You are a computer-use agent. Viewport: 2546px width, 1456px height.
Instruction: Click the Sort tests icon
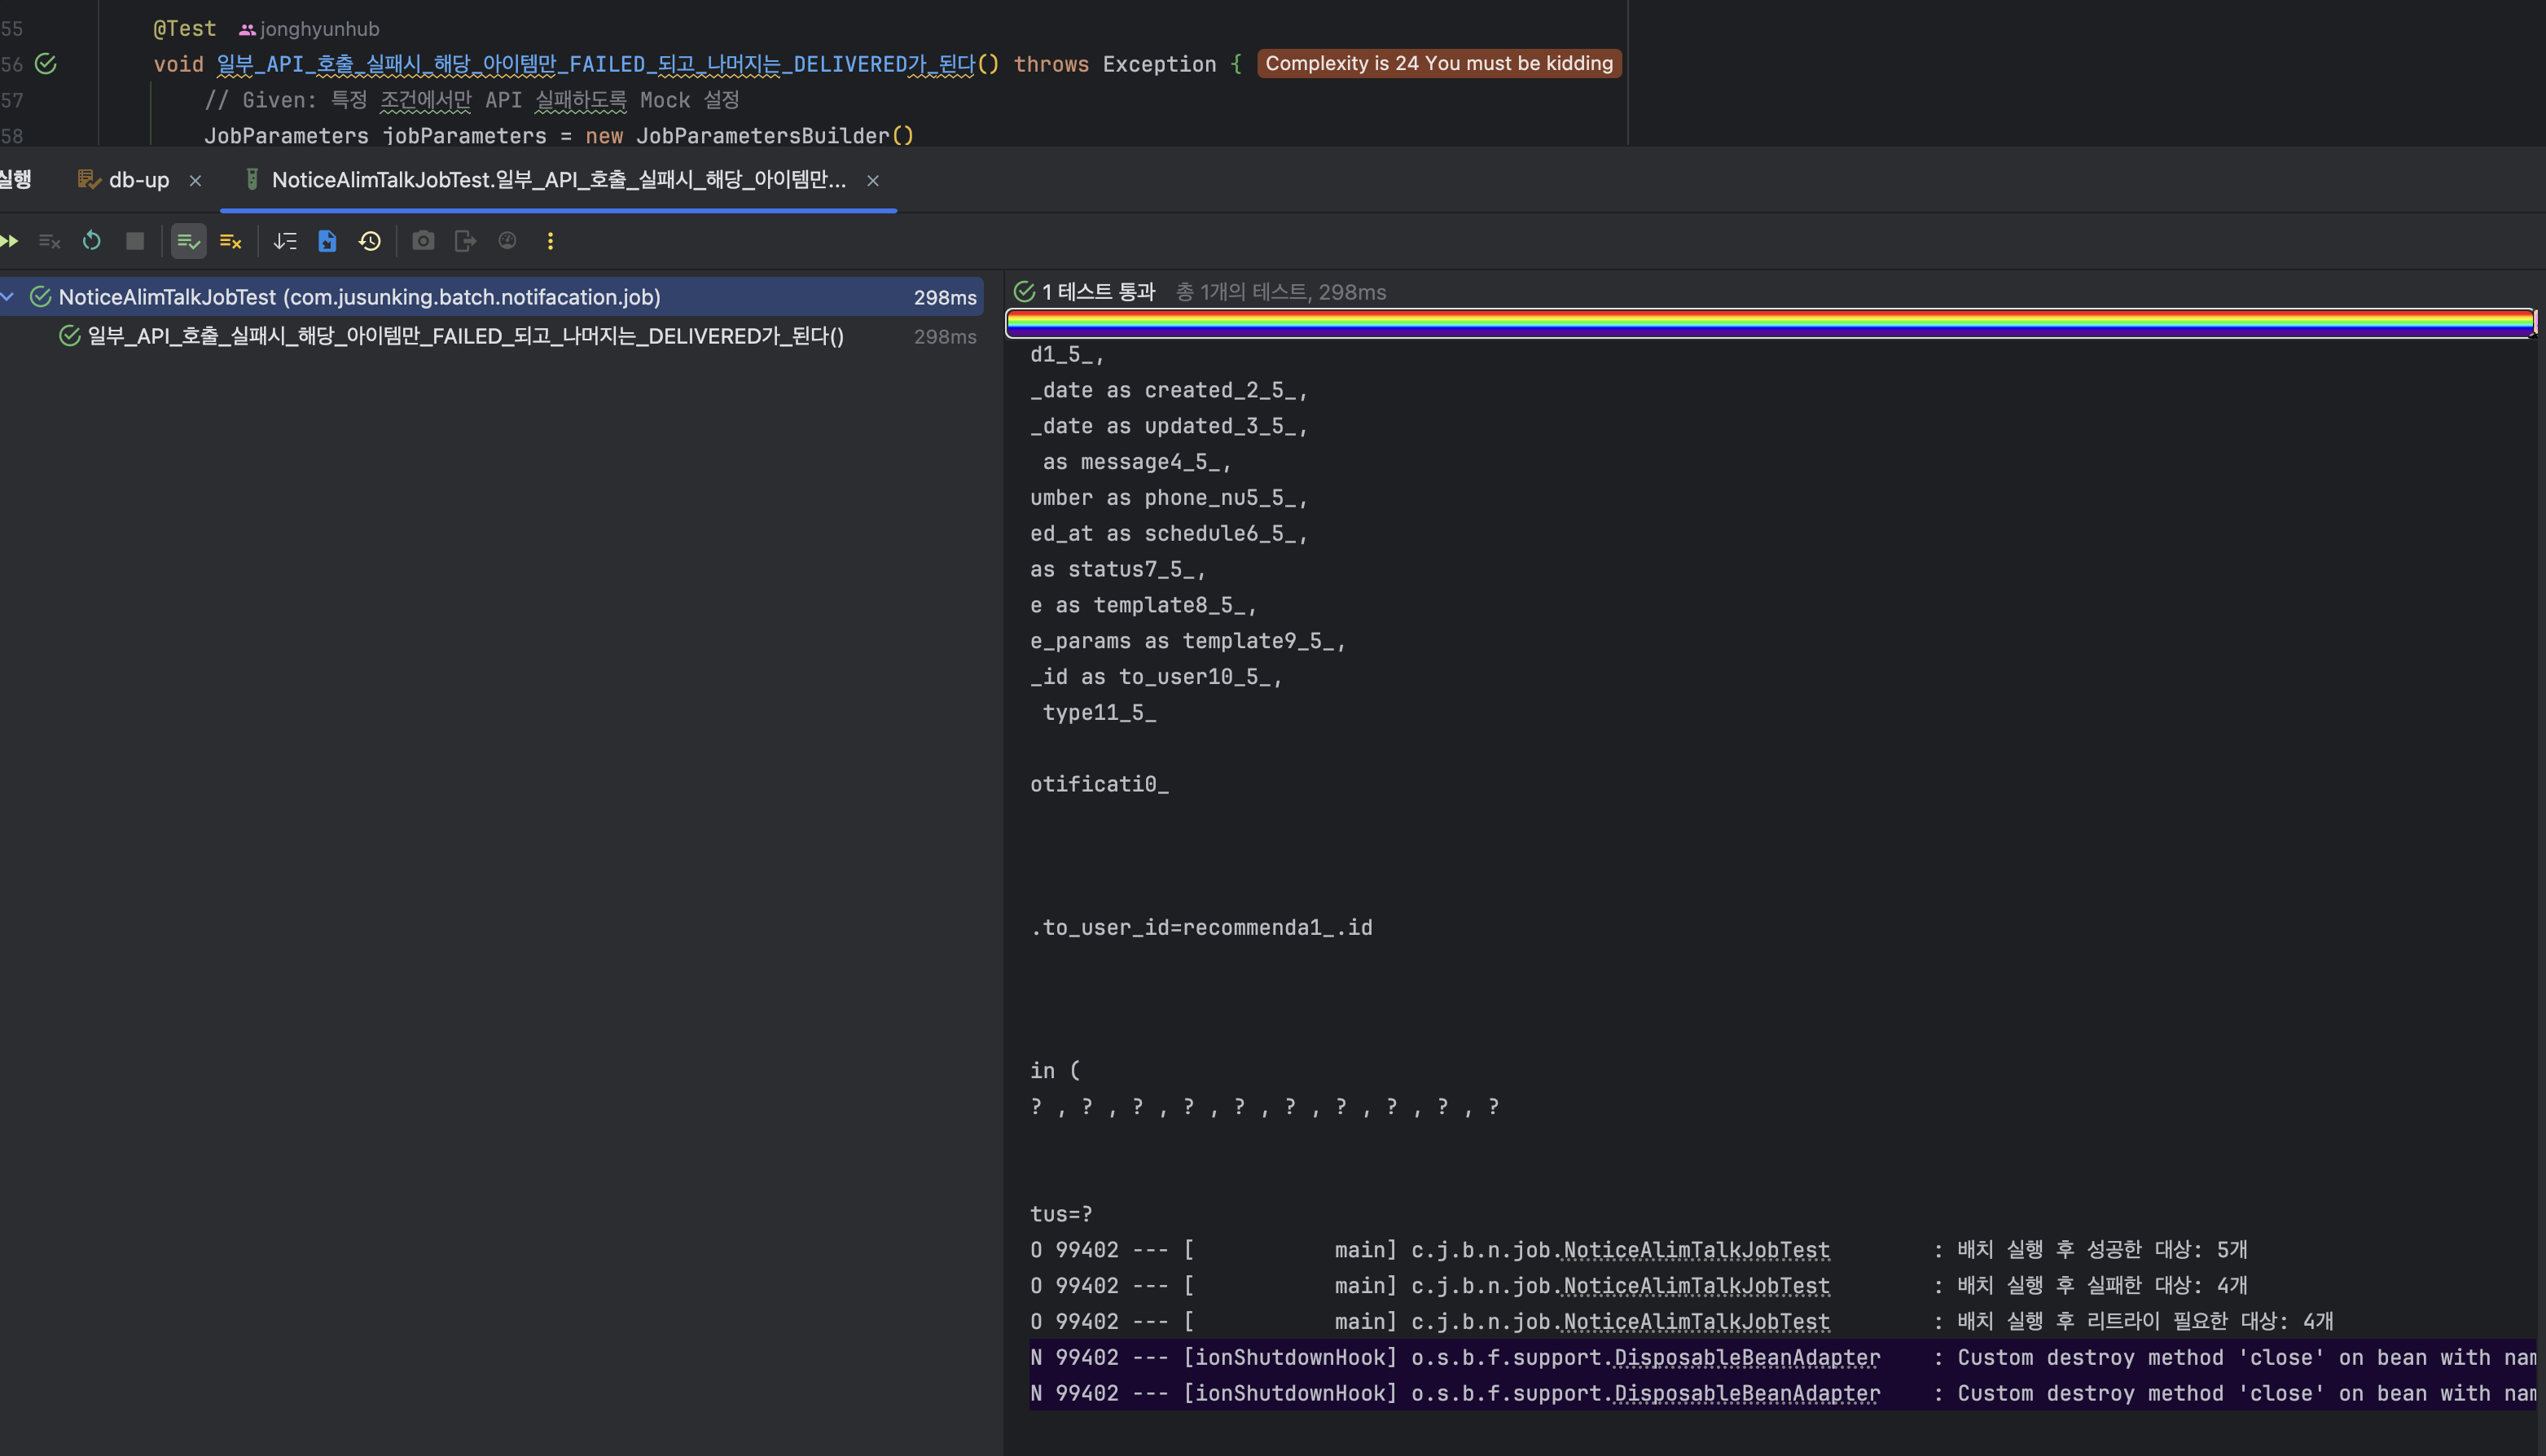coord(285,241)
